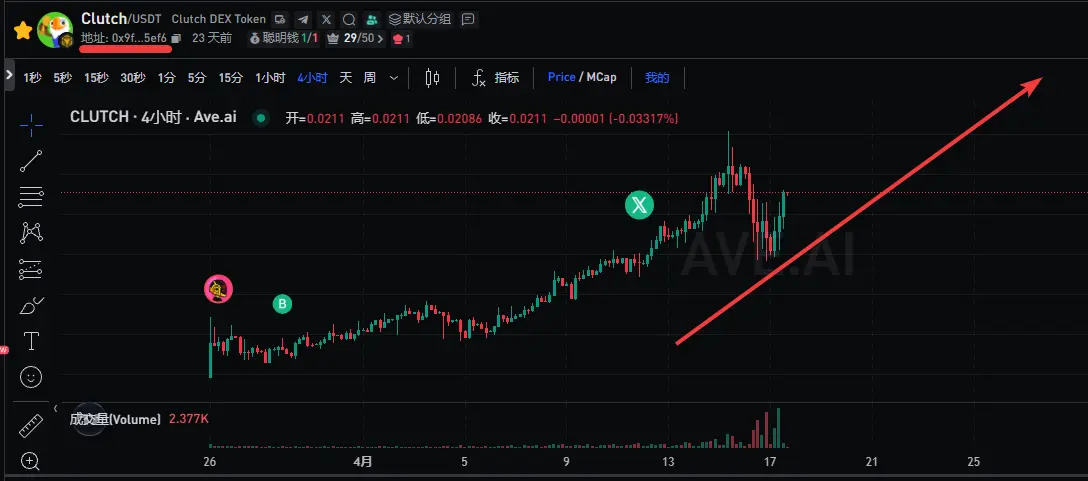Switch to the 天 daily timeframe
The image size is (1088, 481).
(346, 78)
